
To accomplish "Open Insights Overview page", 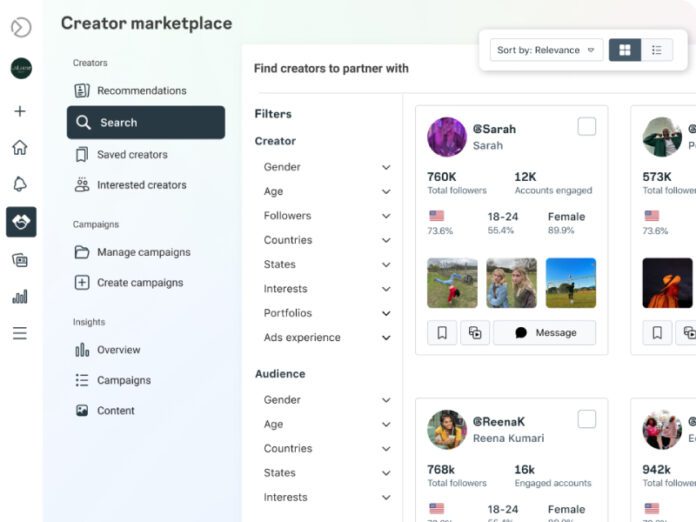I will (118, 350).
